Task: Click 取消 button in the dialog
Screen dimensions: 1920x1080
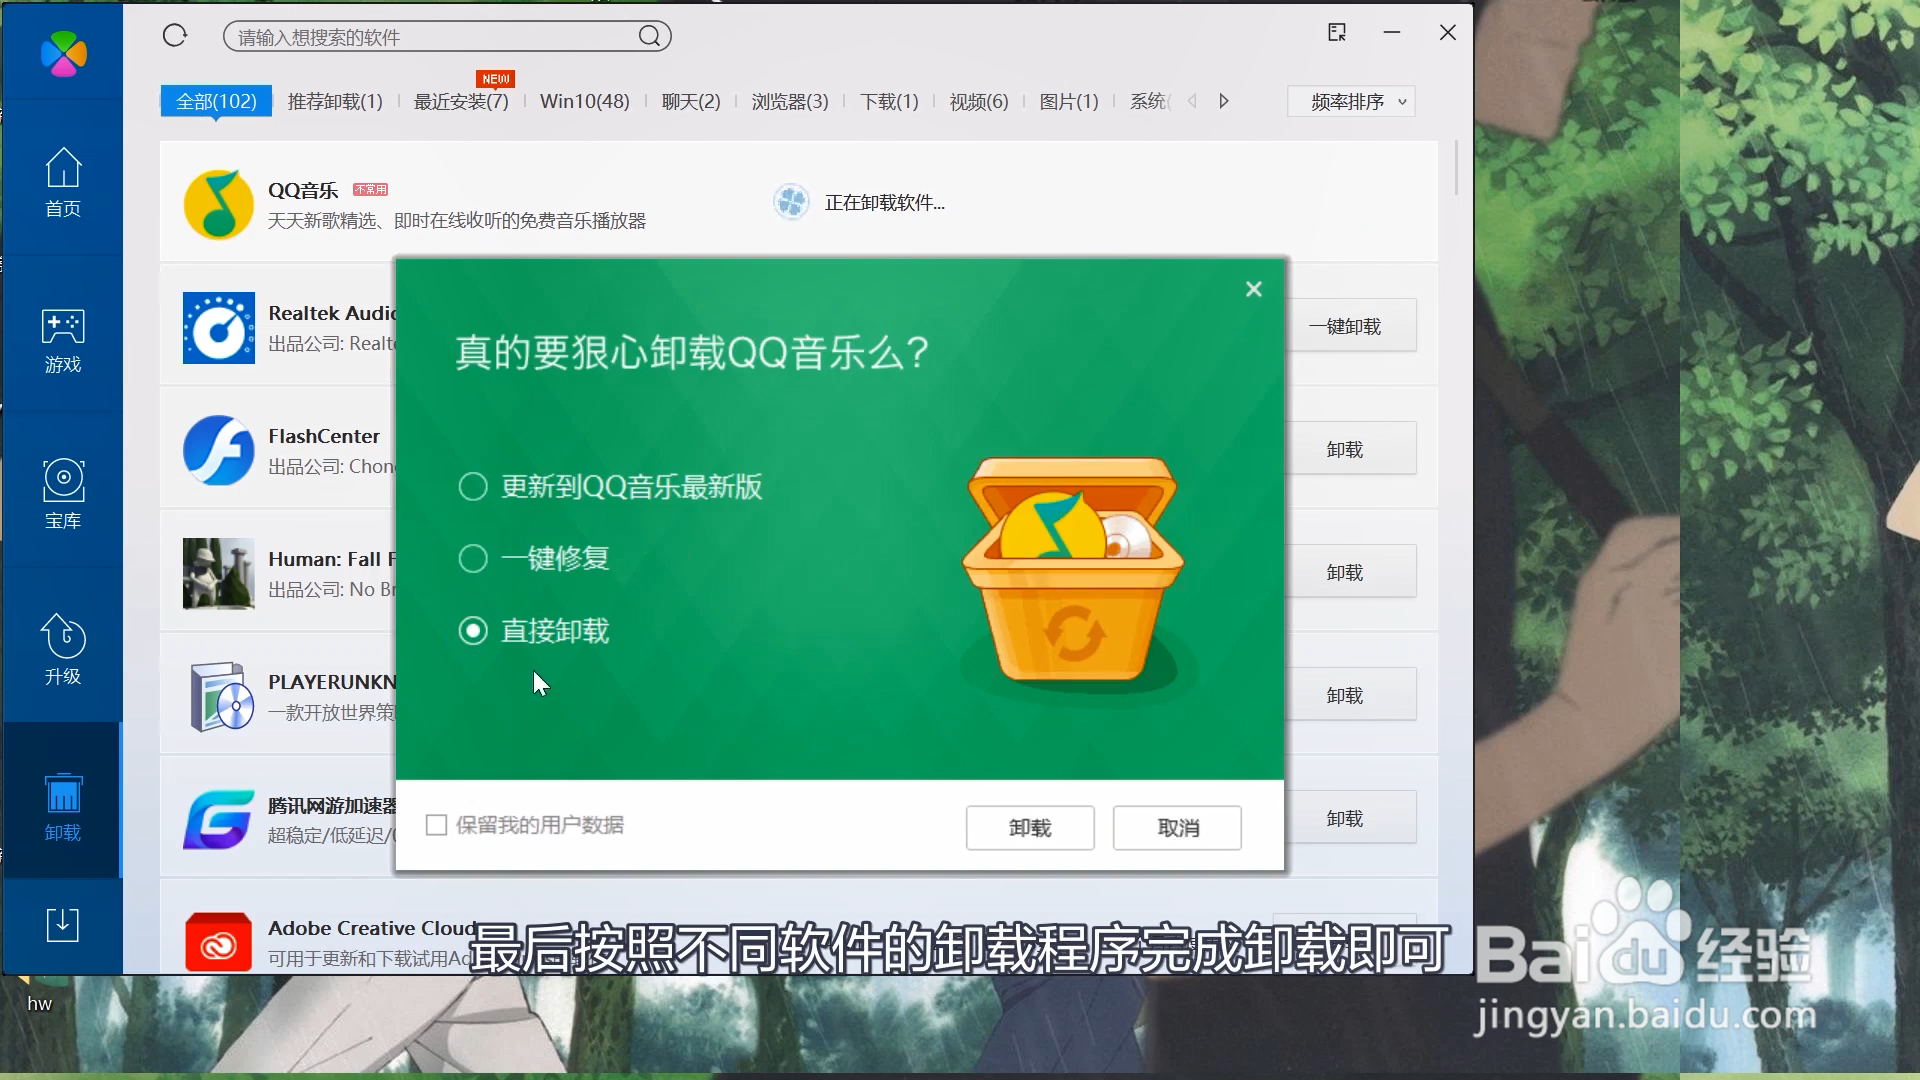Action: click(1177, 828)
